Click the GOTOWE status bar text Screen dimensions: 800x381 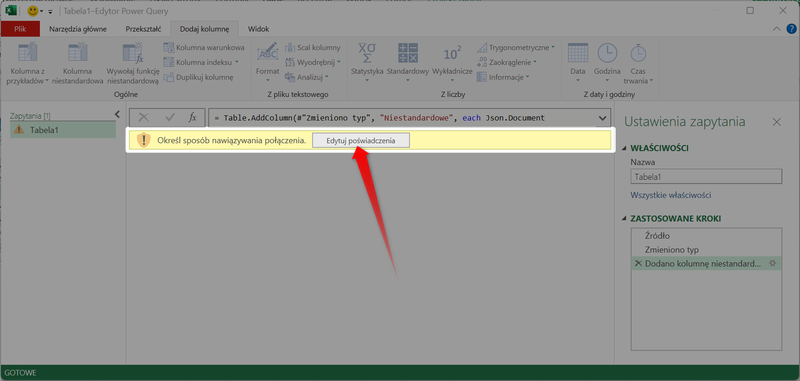pyautogui.click(x=20, y=373)
